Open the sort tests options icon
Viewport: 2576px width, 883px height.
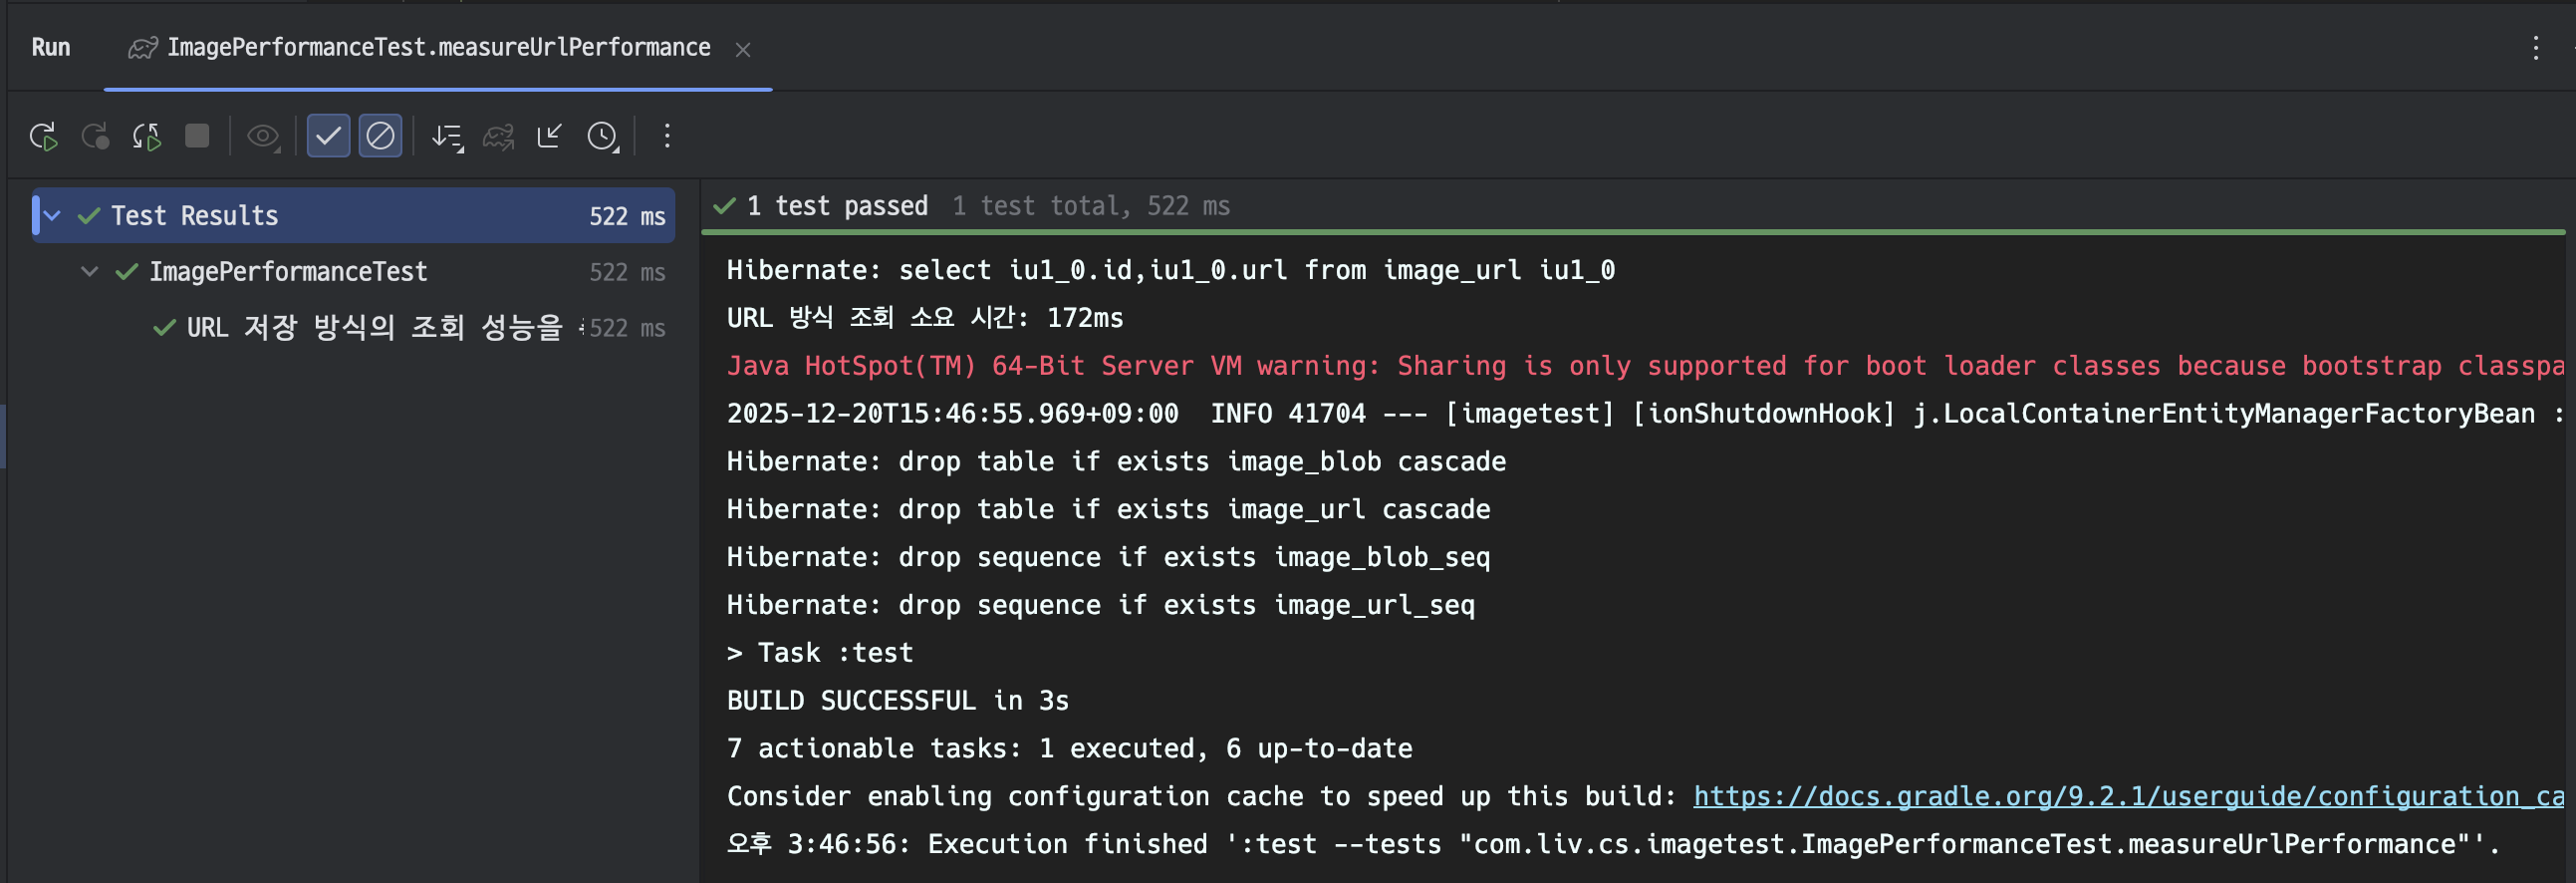pos(447,136)
